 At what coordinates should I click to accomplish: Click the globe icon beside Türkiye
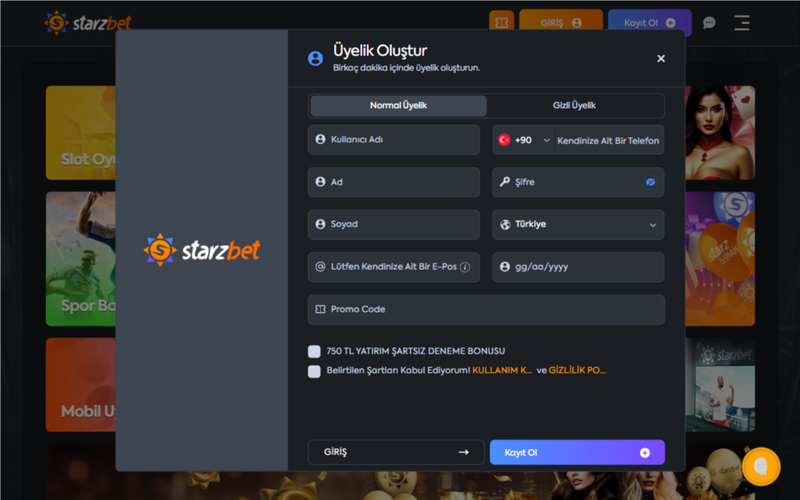point(505,224)
